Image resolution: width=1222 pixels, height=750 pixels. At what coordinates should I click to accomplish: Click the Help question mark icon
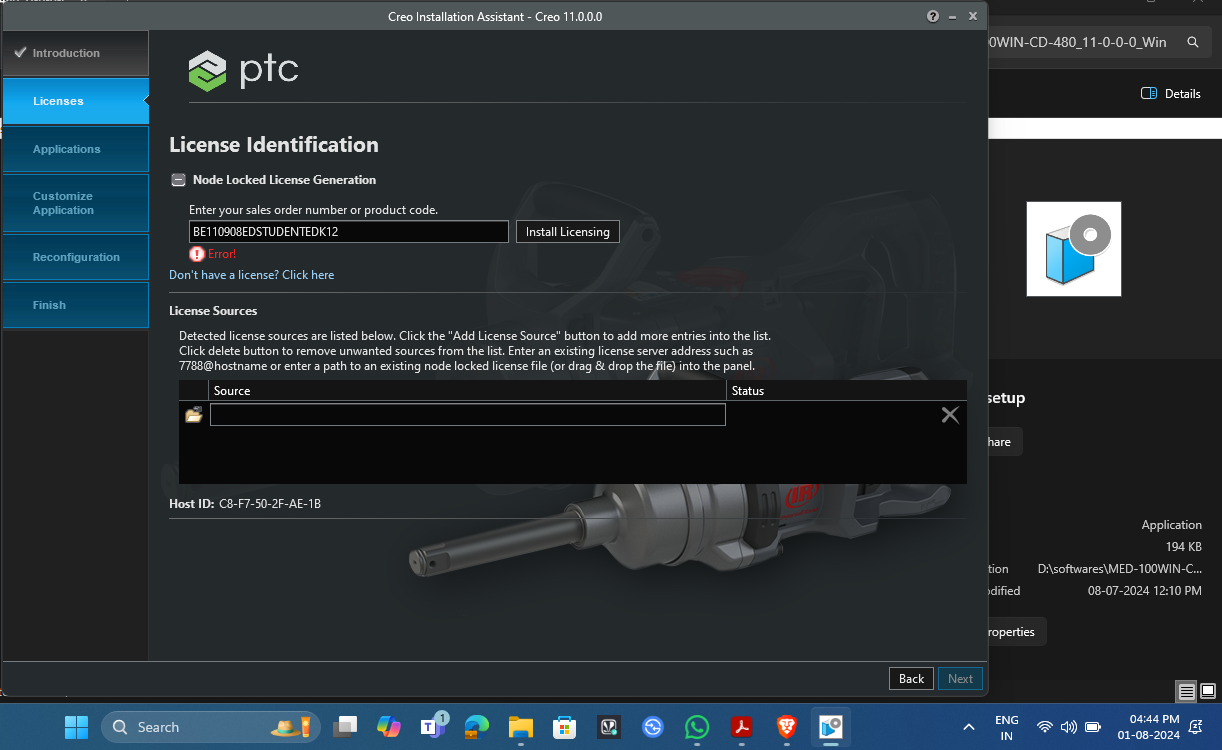click(x=932, y=16)
